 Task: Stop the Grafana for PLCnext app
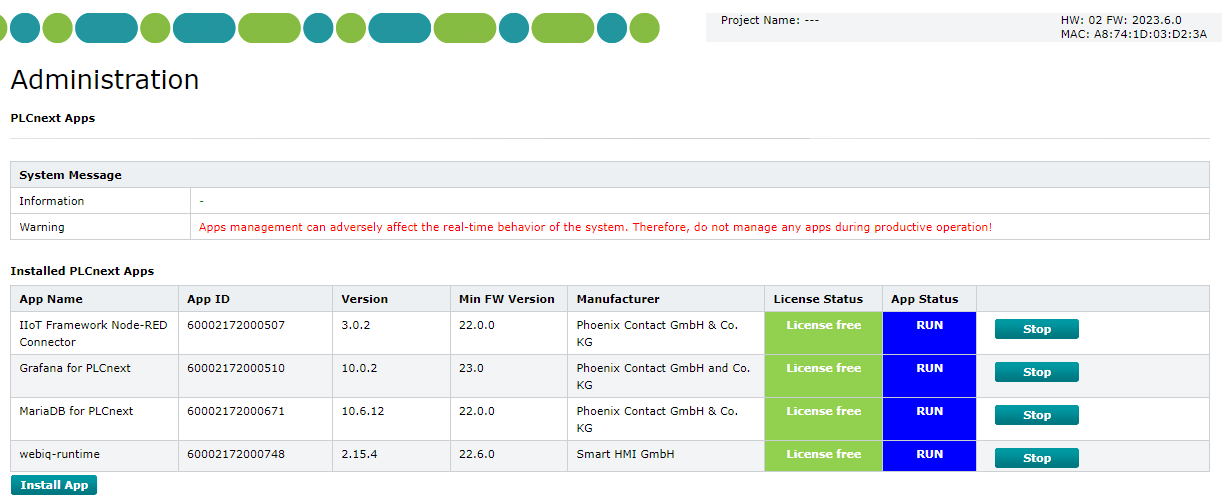tap(1036, 372)
